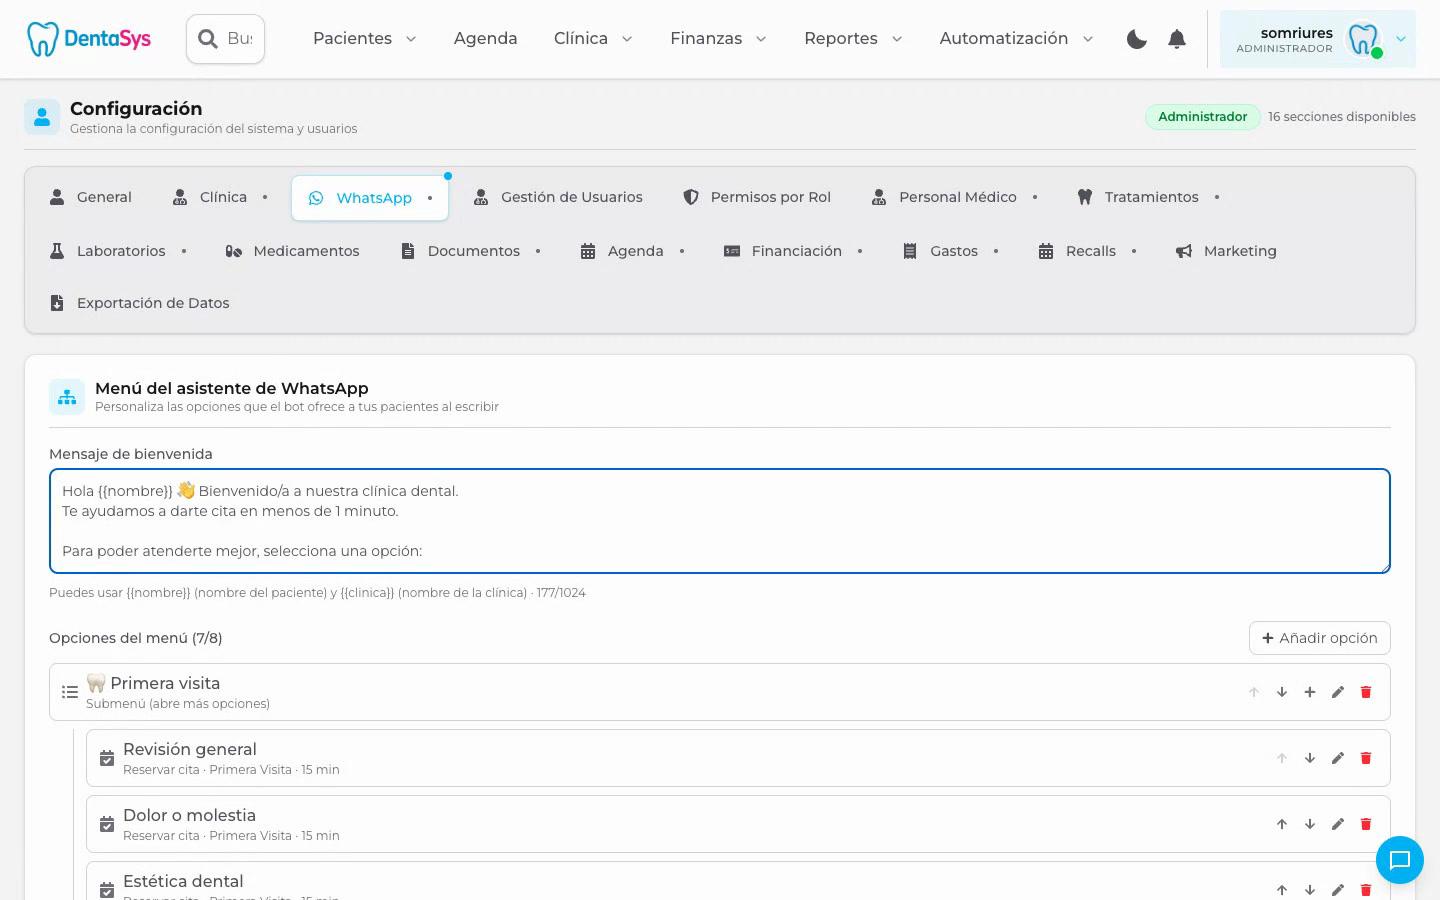1440x900 pixels.
Task: Click the "Puedes usar {{nombre}}" hint text
Action: coord(317,593)
